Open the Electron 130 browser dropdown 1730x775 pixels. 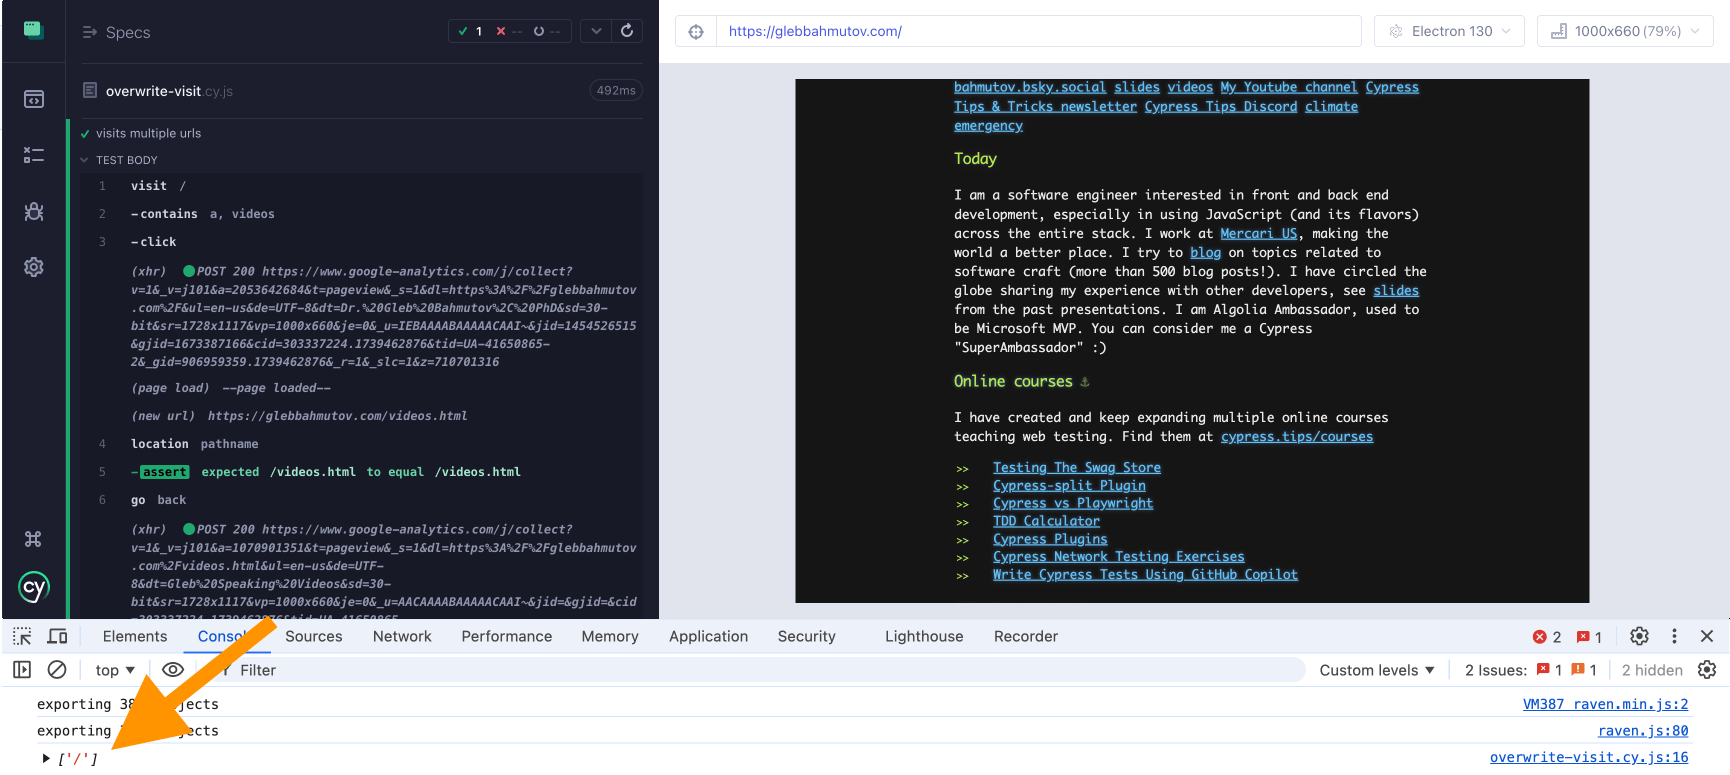click(1449, 31)
